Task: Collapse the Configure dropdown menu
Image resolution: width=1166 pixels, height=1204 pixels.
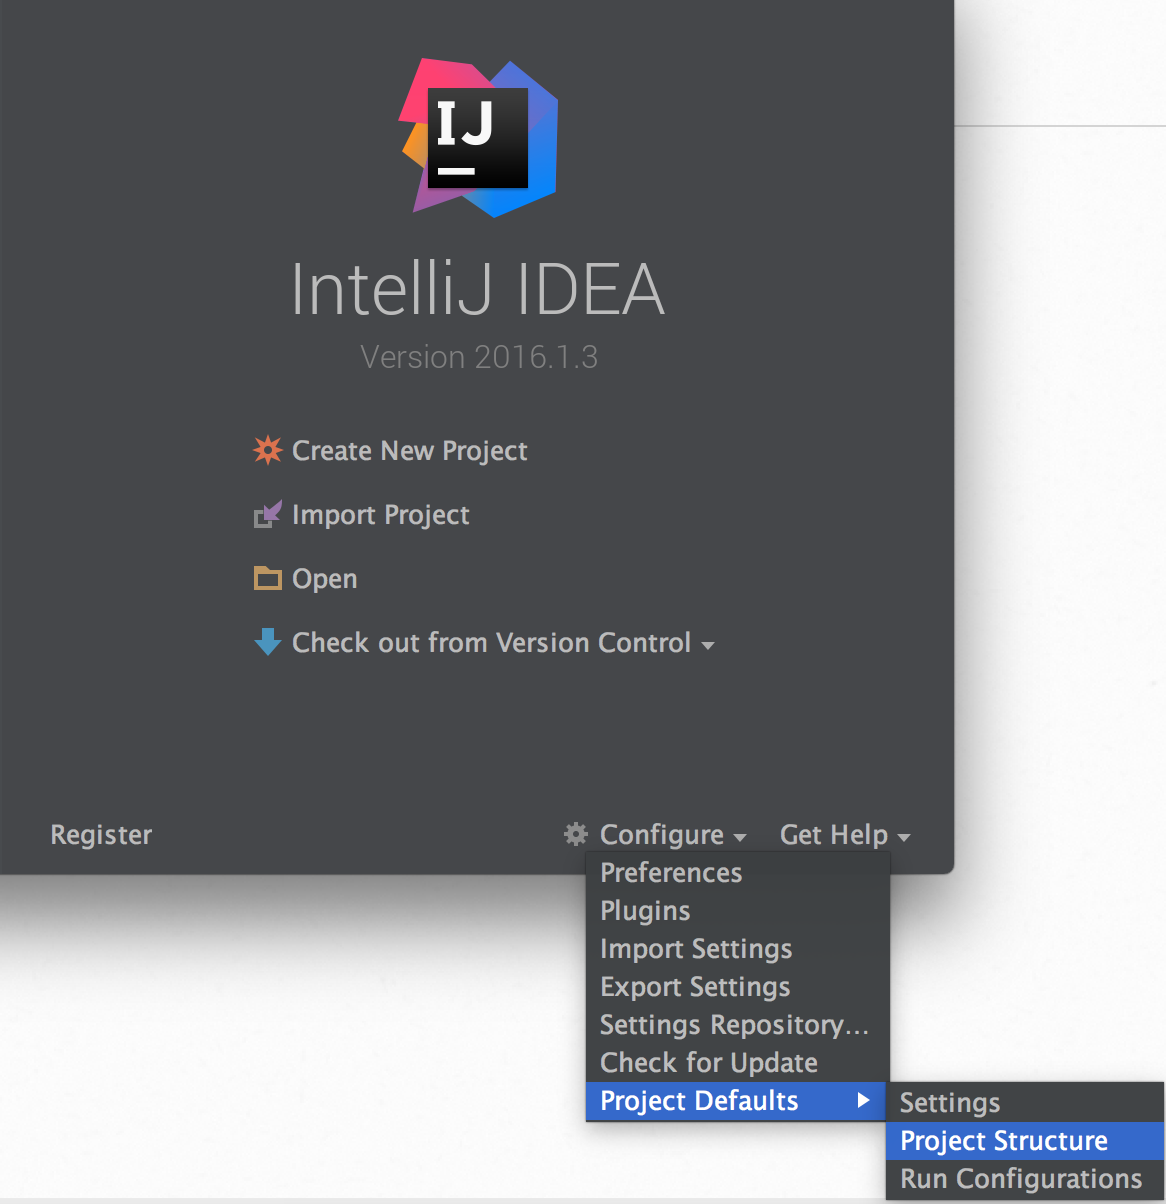Action: pyautogui.click(x=655, y=834)
